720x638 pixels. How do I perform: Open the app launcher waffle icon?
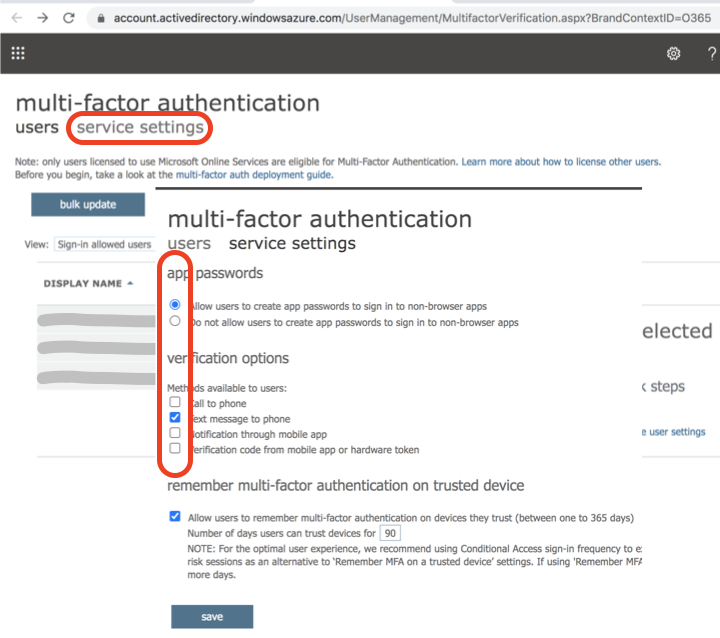click(18, 53)
